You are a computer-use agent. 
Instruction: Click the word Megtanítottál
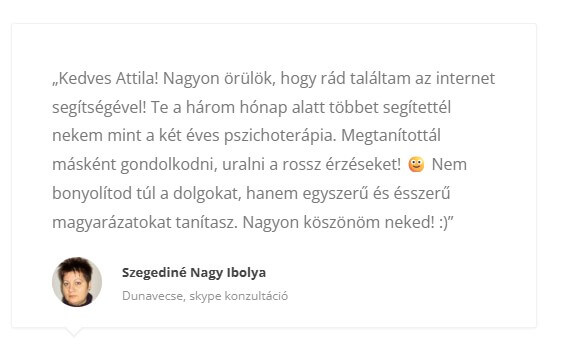(x=391, y=137)
